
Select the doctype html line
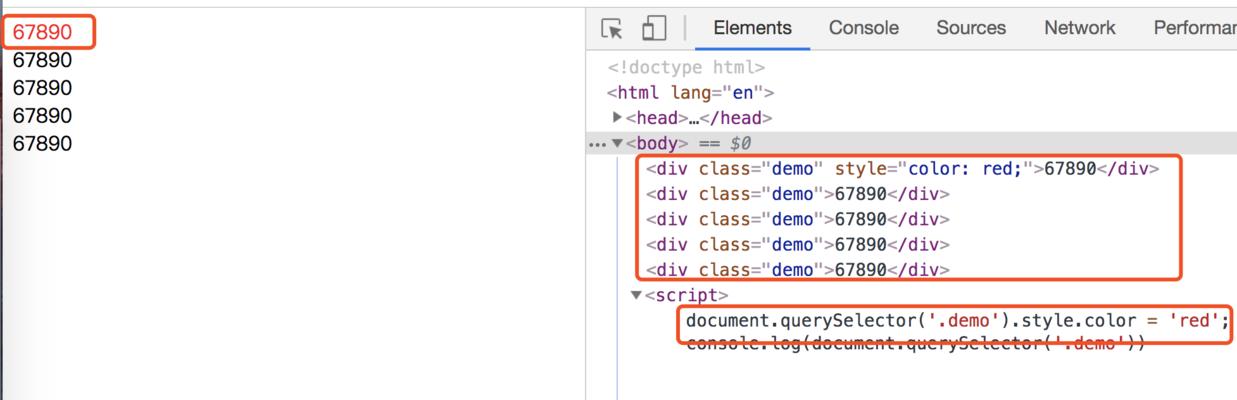686,68
